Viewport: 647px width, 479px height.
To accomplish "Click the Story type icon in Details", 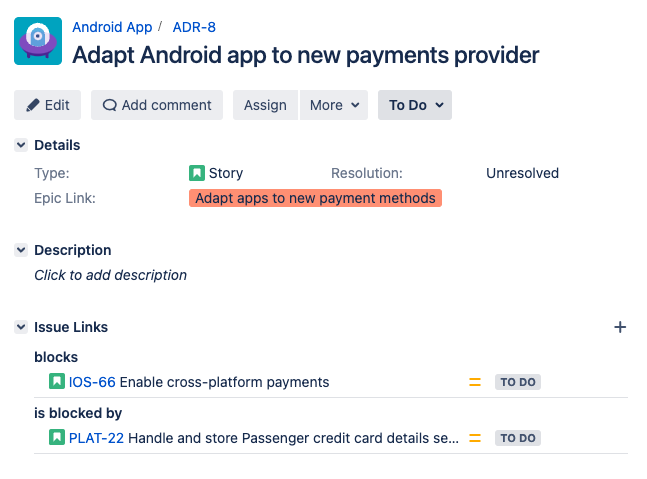I will click(x=197, y=173).
